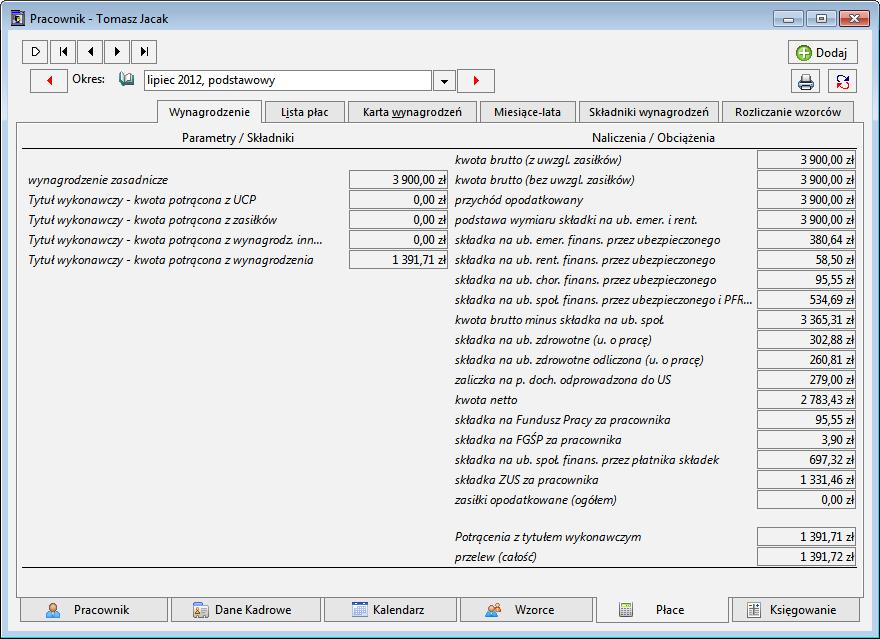The image size is (880, 639).
Task: Click the wynagrodzenie zasadnicze value field
Action: click(398, 180)
